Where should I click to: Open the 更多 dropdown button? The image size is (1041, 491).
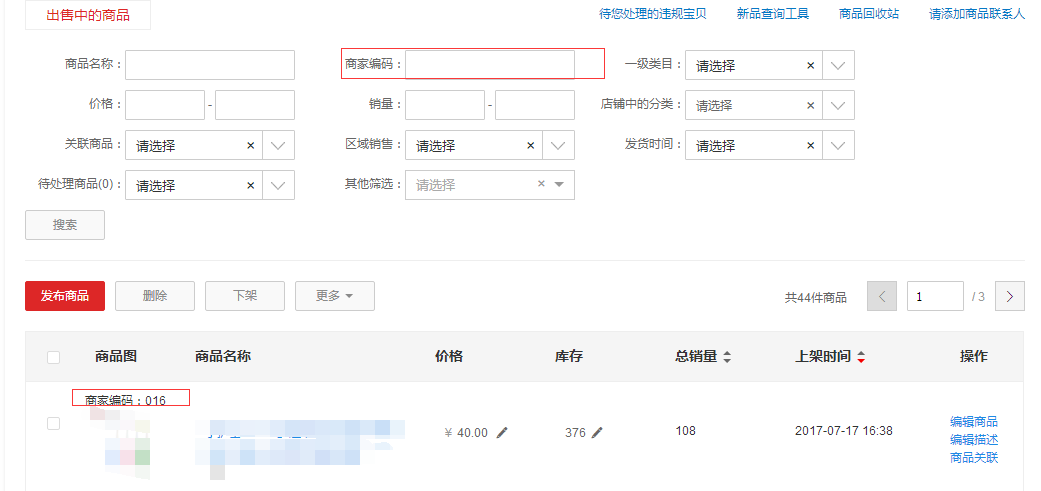(x=335, y=296)
